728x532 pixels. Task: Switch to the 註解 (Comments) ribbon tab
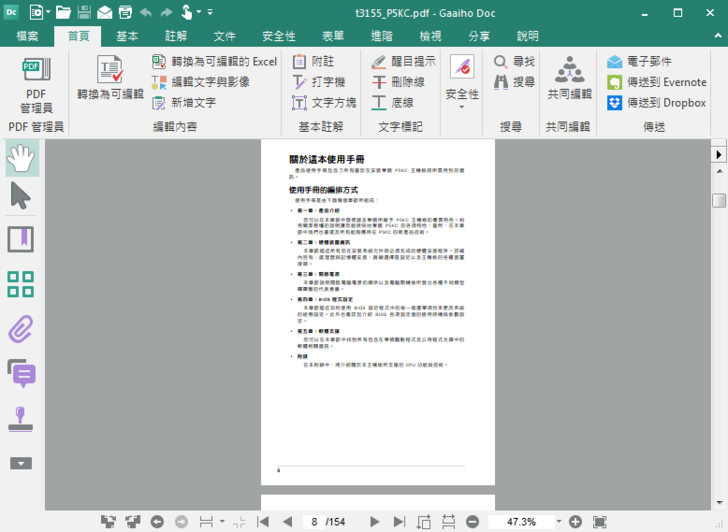pyautogui.click(x=176, y=36)
